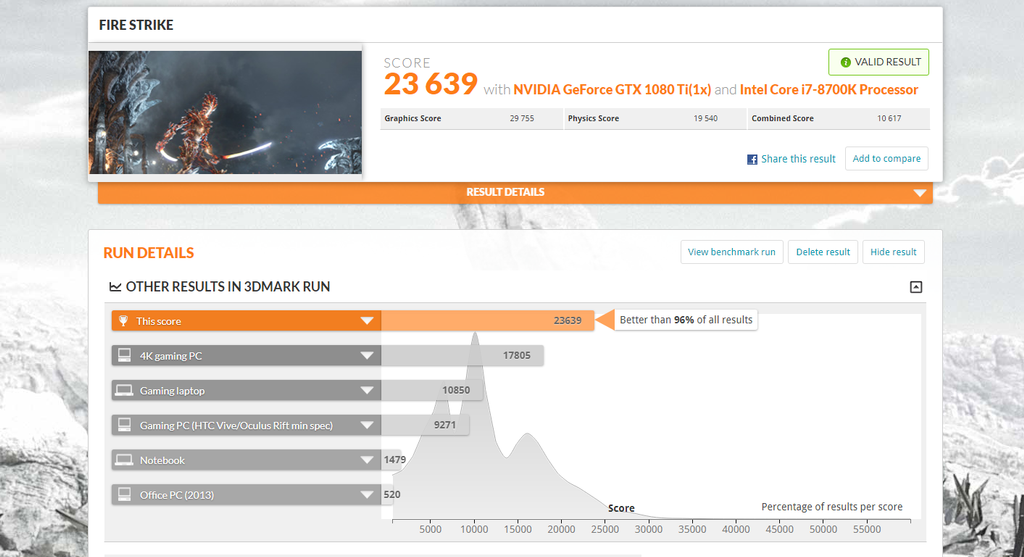The image size is (1024, 557).
Task: Click the Graphics Score value 29 755
Action: pyautogui.click(x=522, y=118)
